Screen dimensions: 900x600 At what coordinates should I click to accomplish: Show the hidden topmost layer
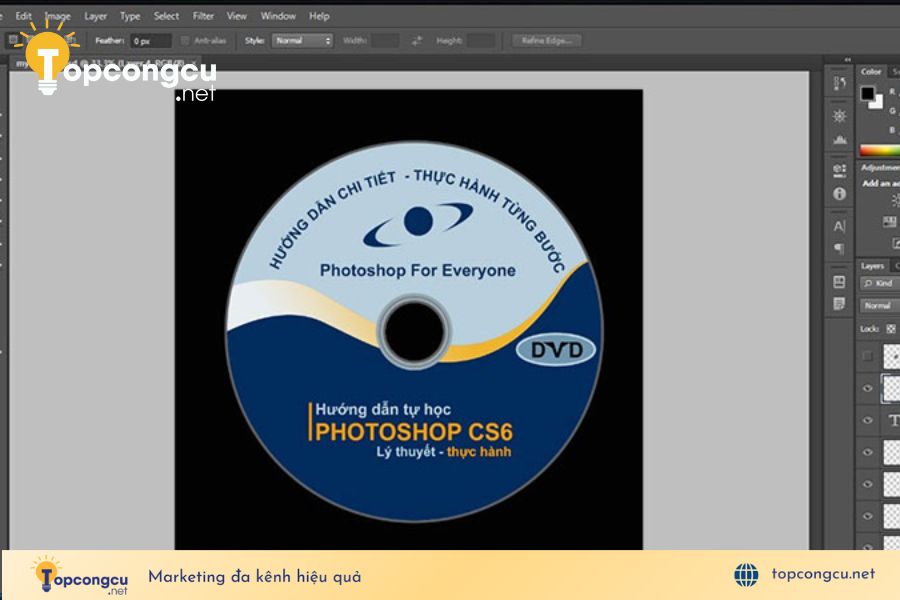pyautogui.click(x=867, y=357)
